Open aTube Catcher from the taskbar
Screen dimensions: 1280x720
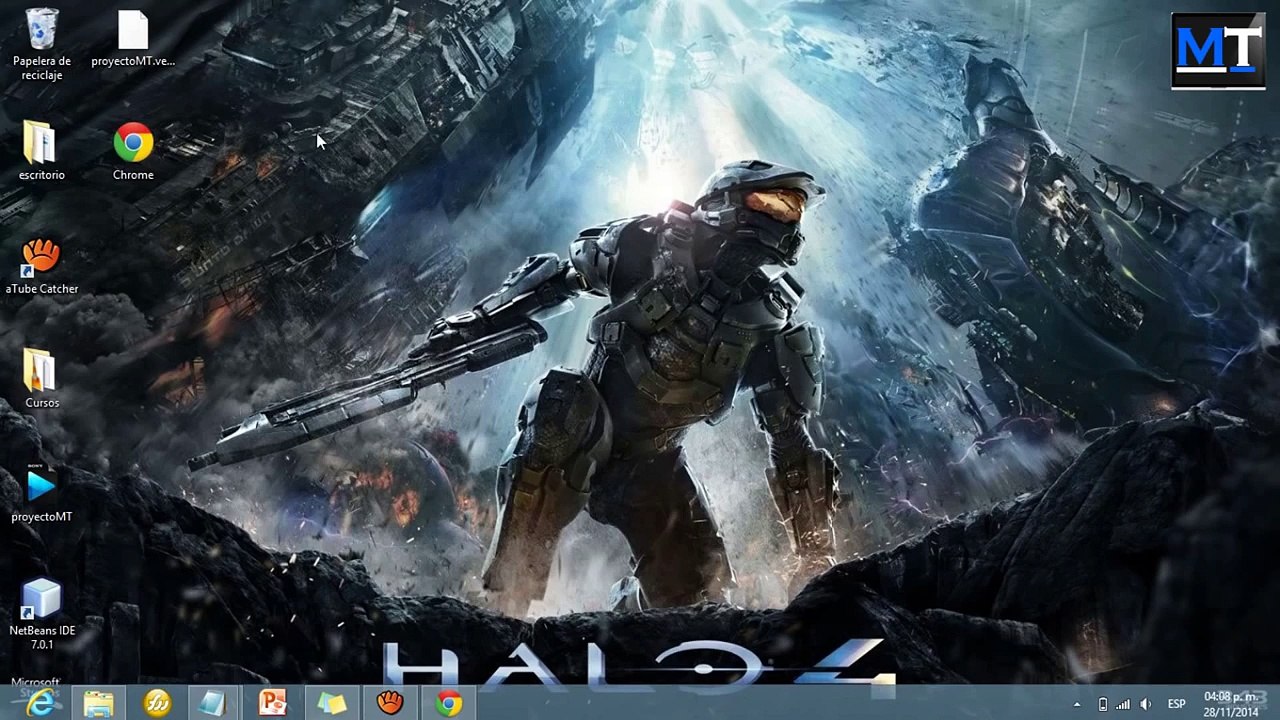click(x=389, y=704)
